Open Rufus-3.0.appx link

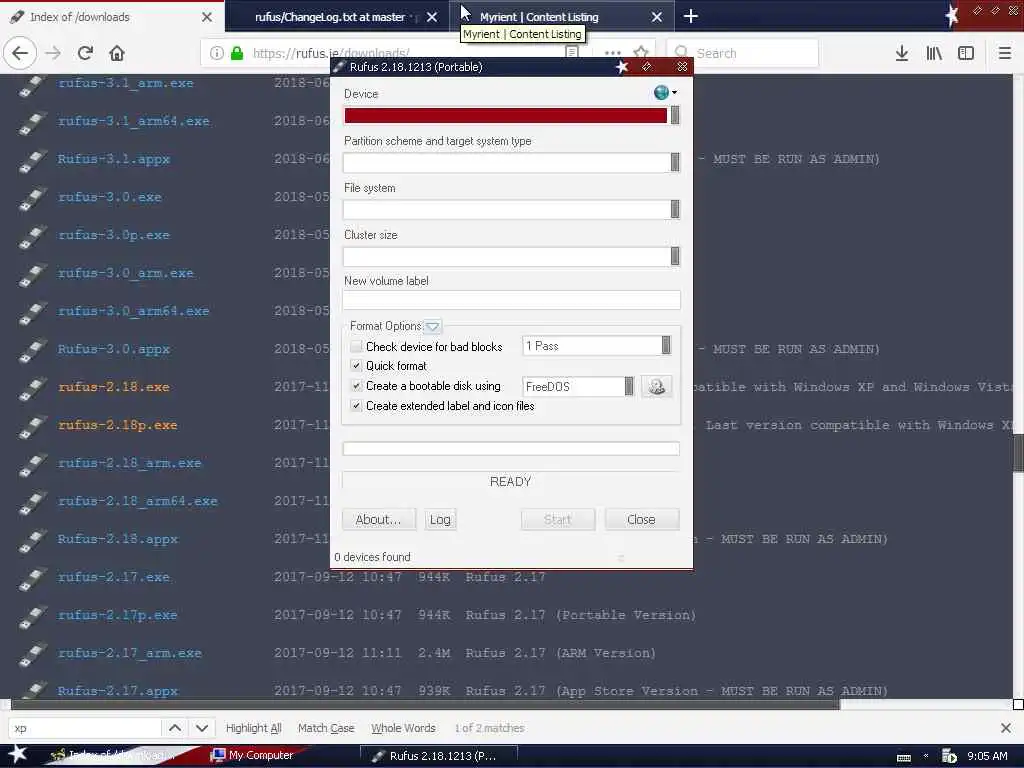coord(114,349)
